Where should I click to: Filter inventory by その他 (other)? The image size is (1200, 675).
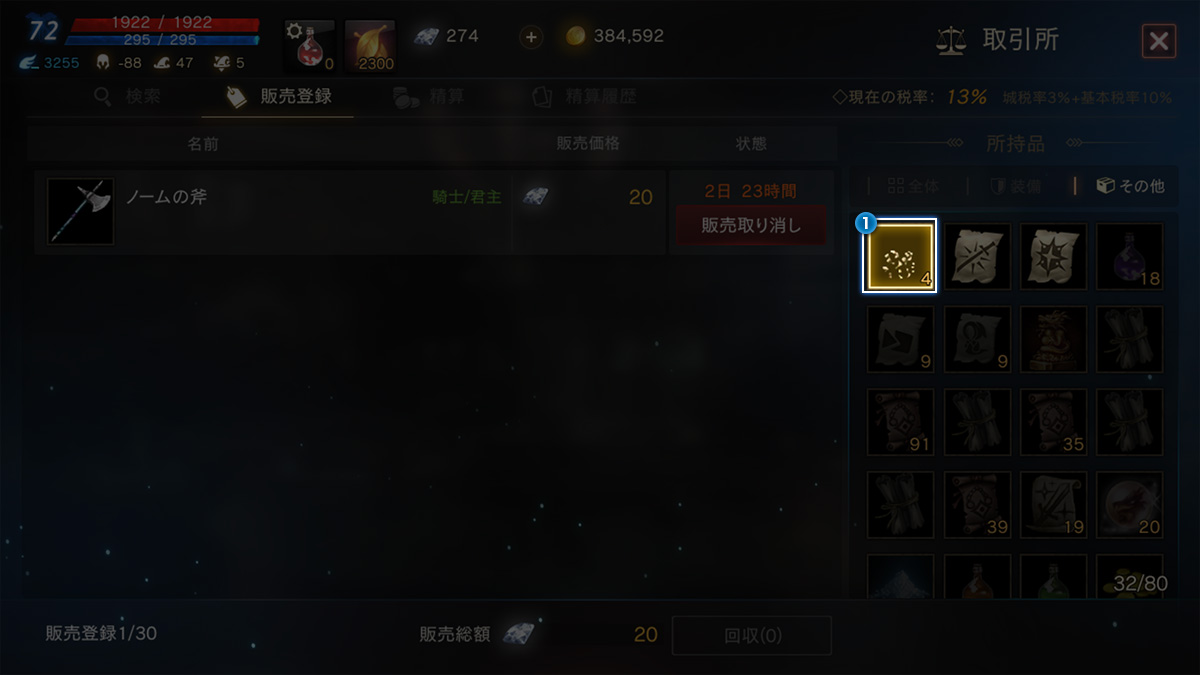point(1130,186)
